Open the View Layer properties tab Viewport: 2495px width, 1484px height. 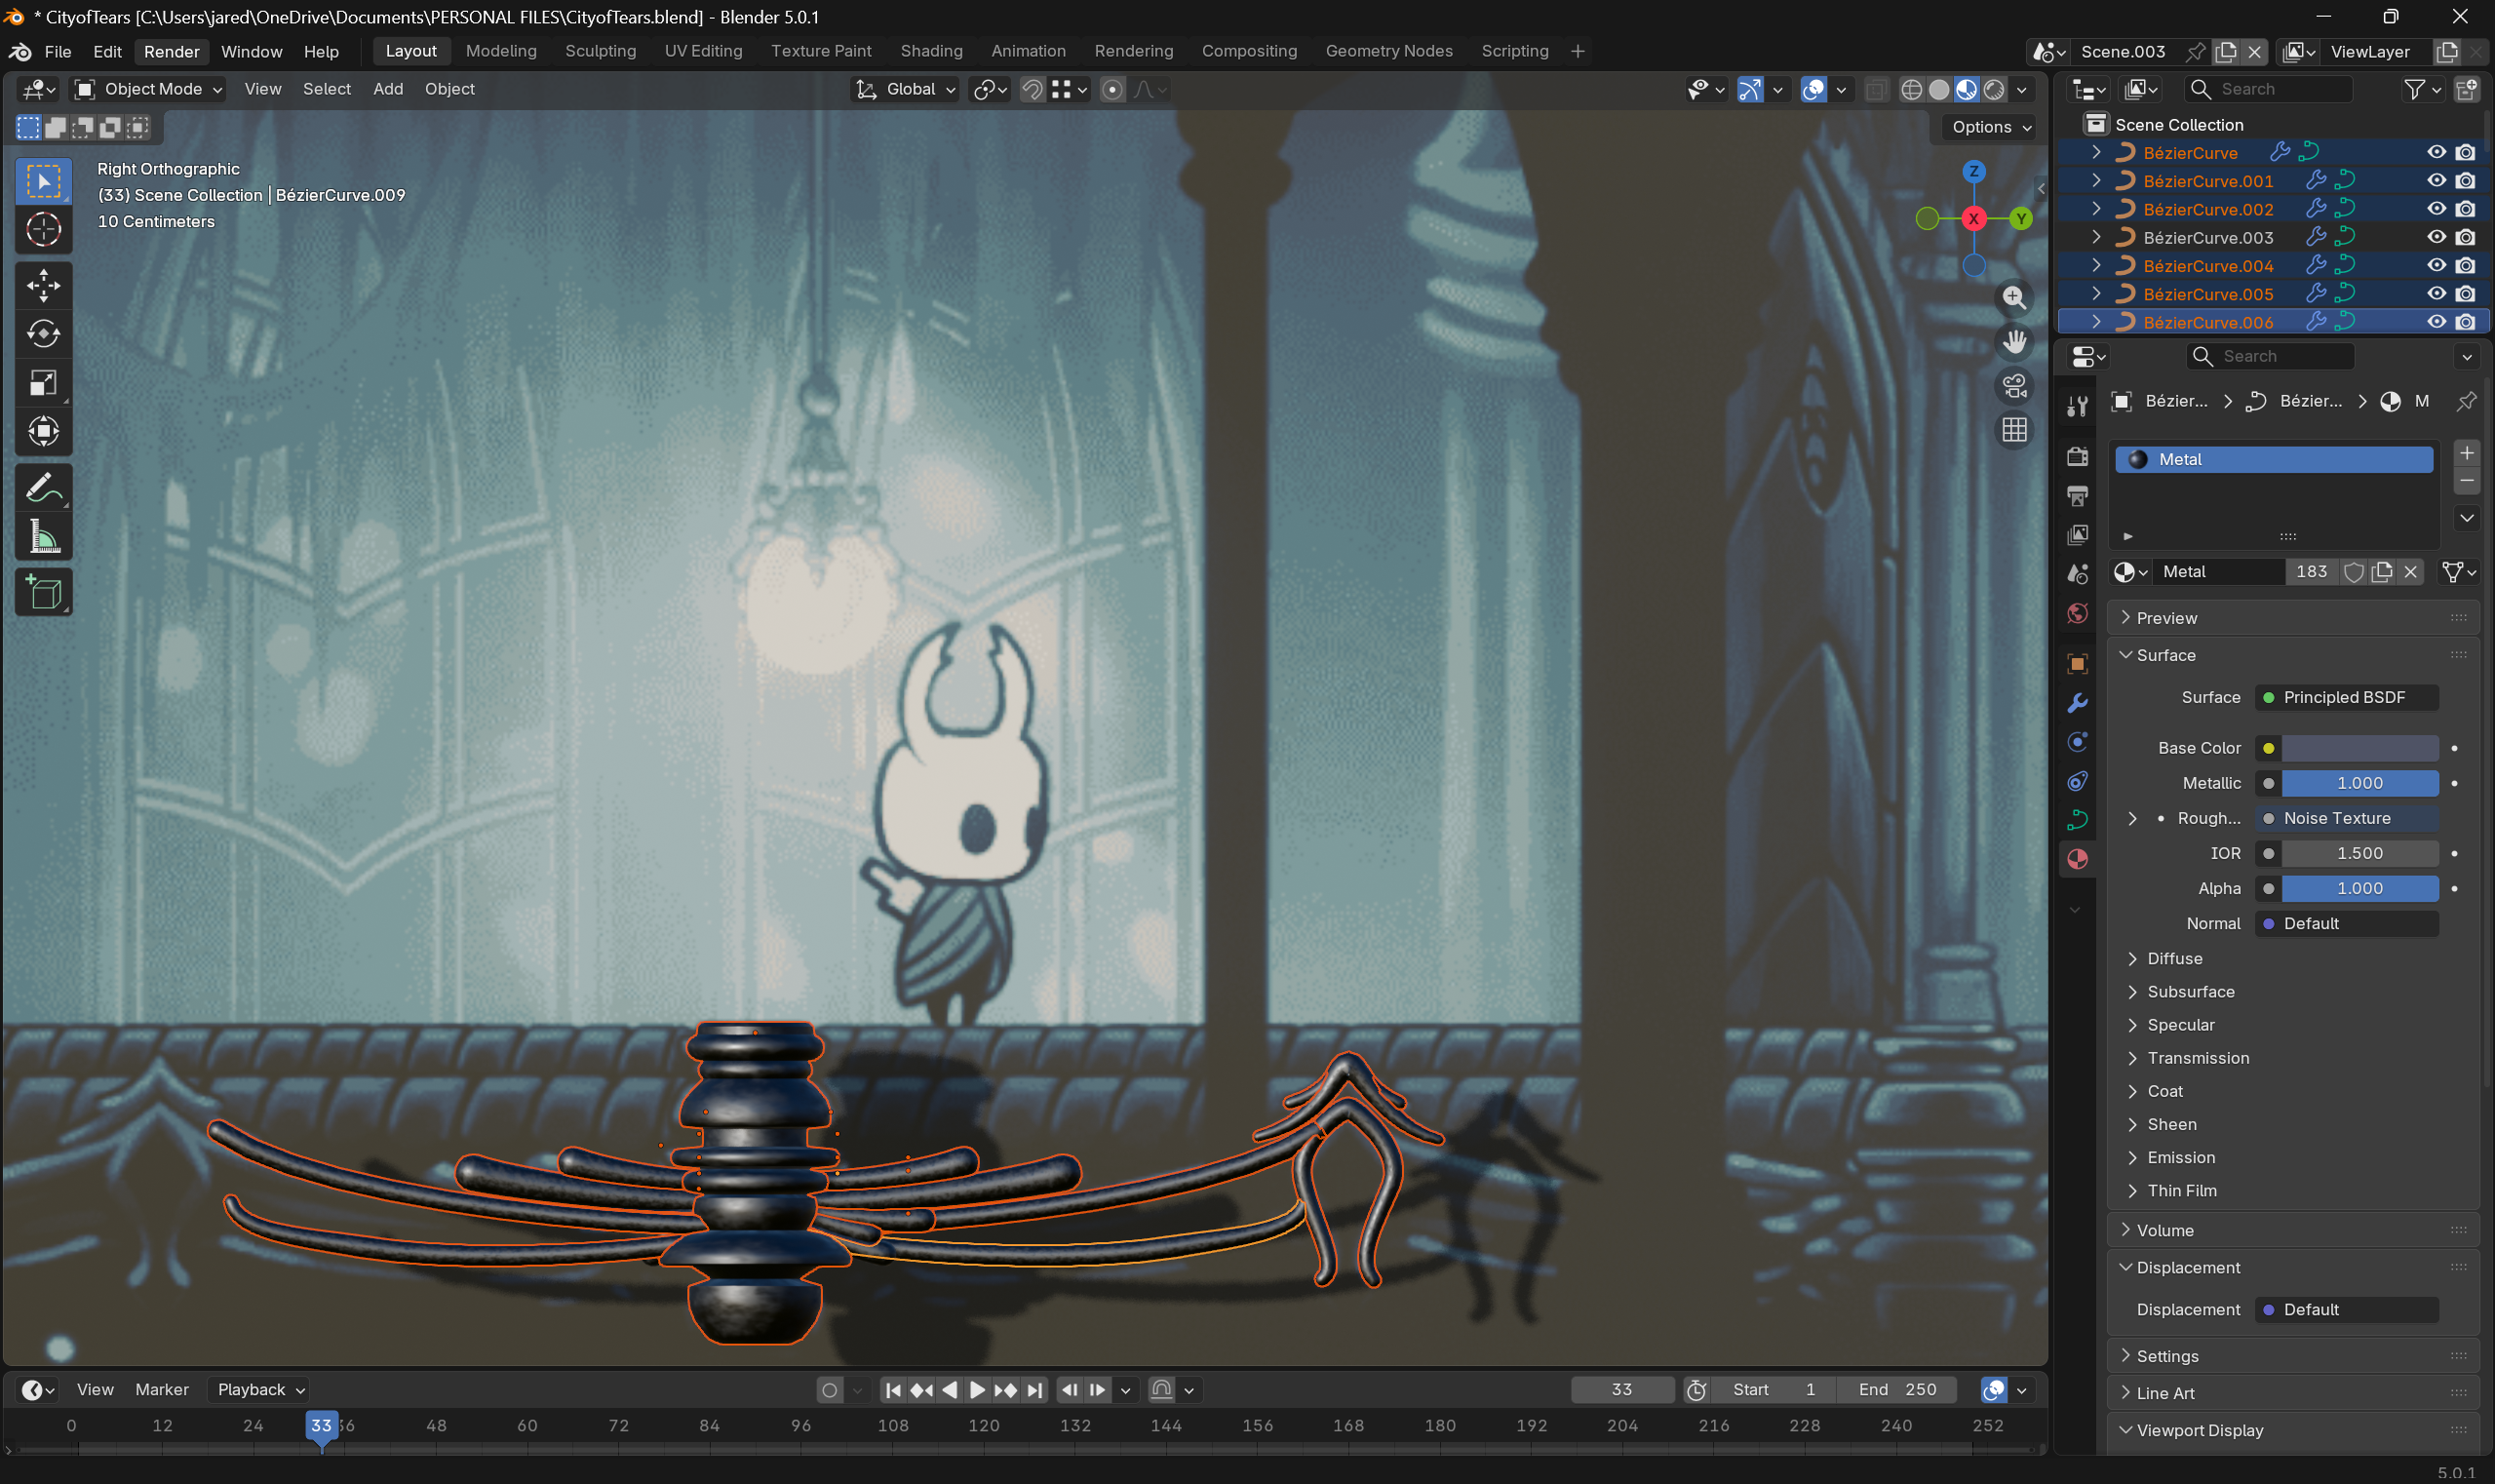click(x=2077, y=534)
